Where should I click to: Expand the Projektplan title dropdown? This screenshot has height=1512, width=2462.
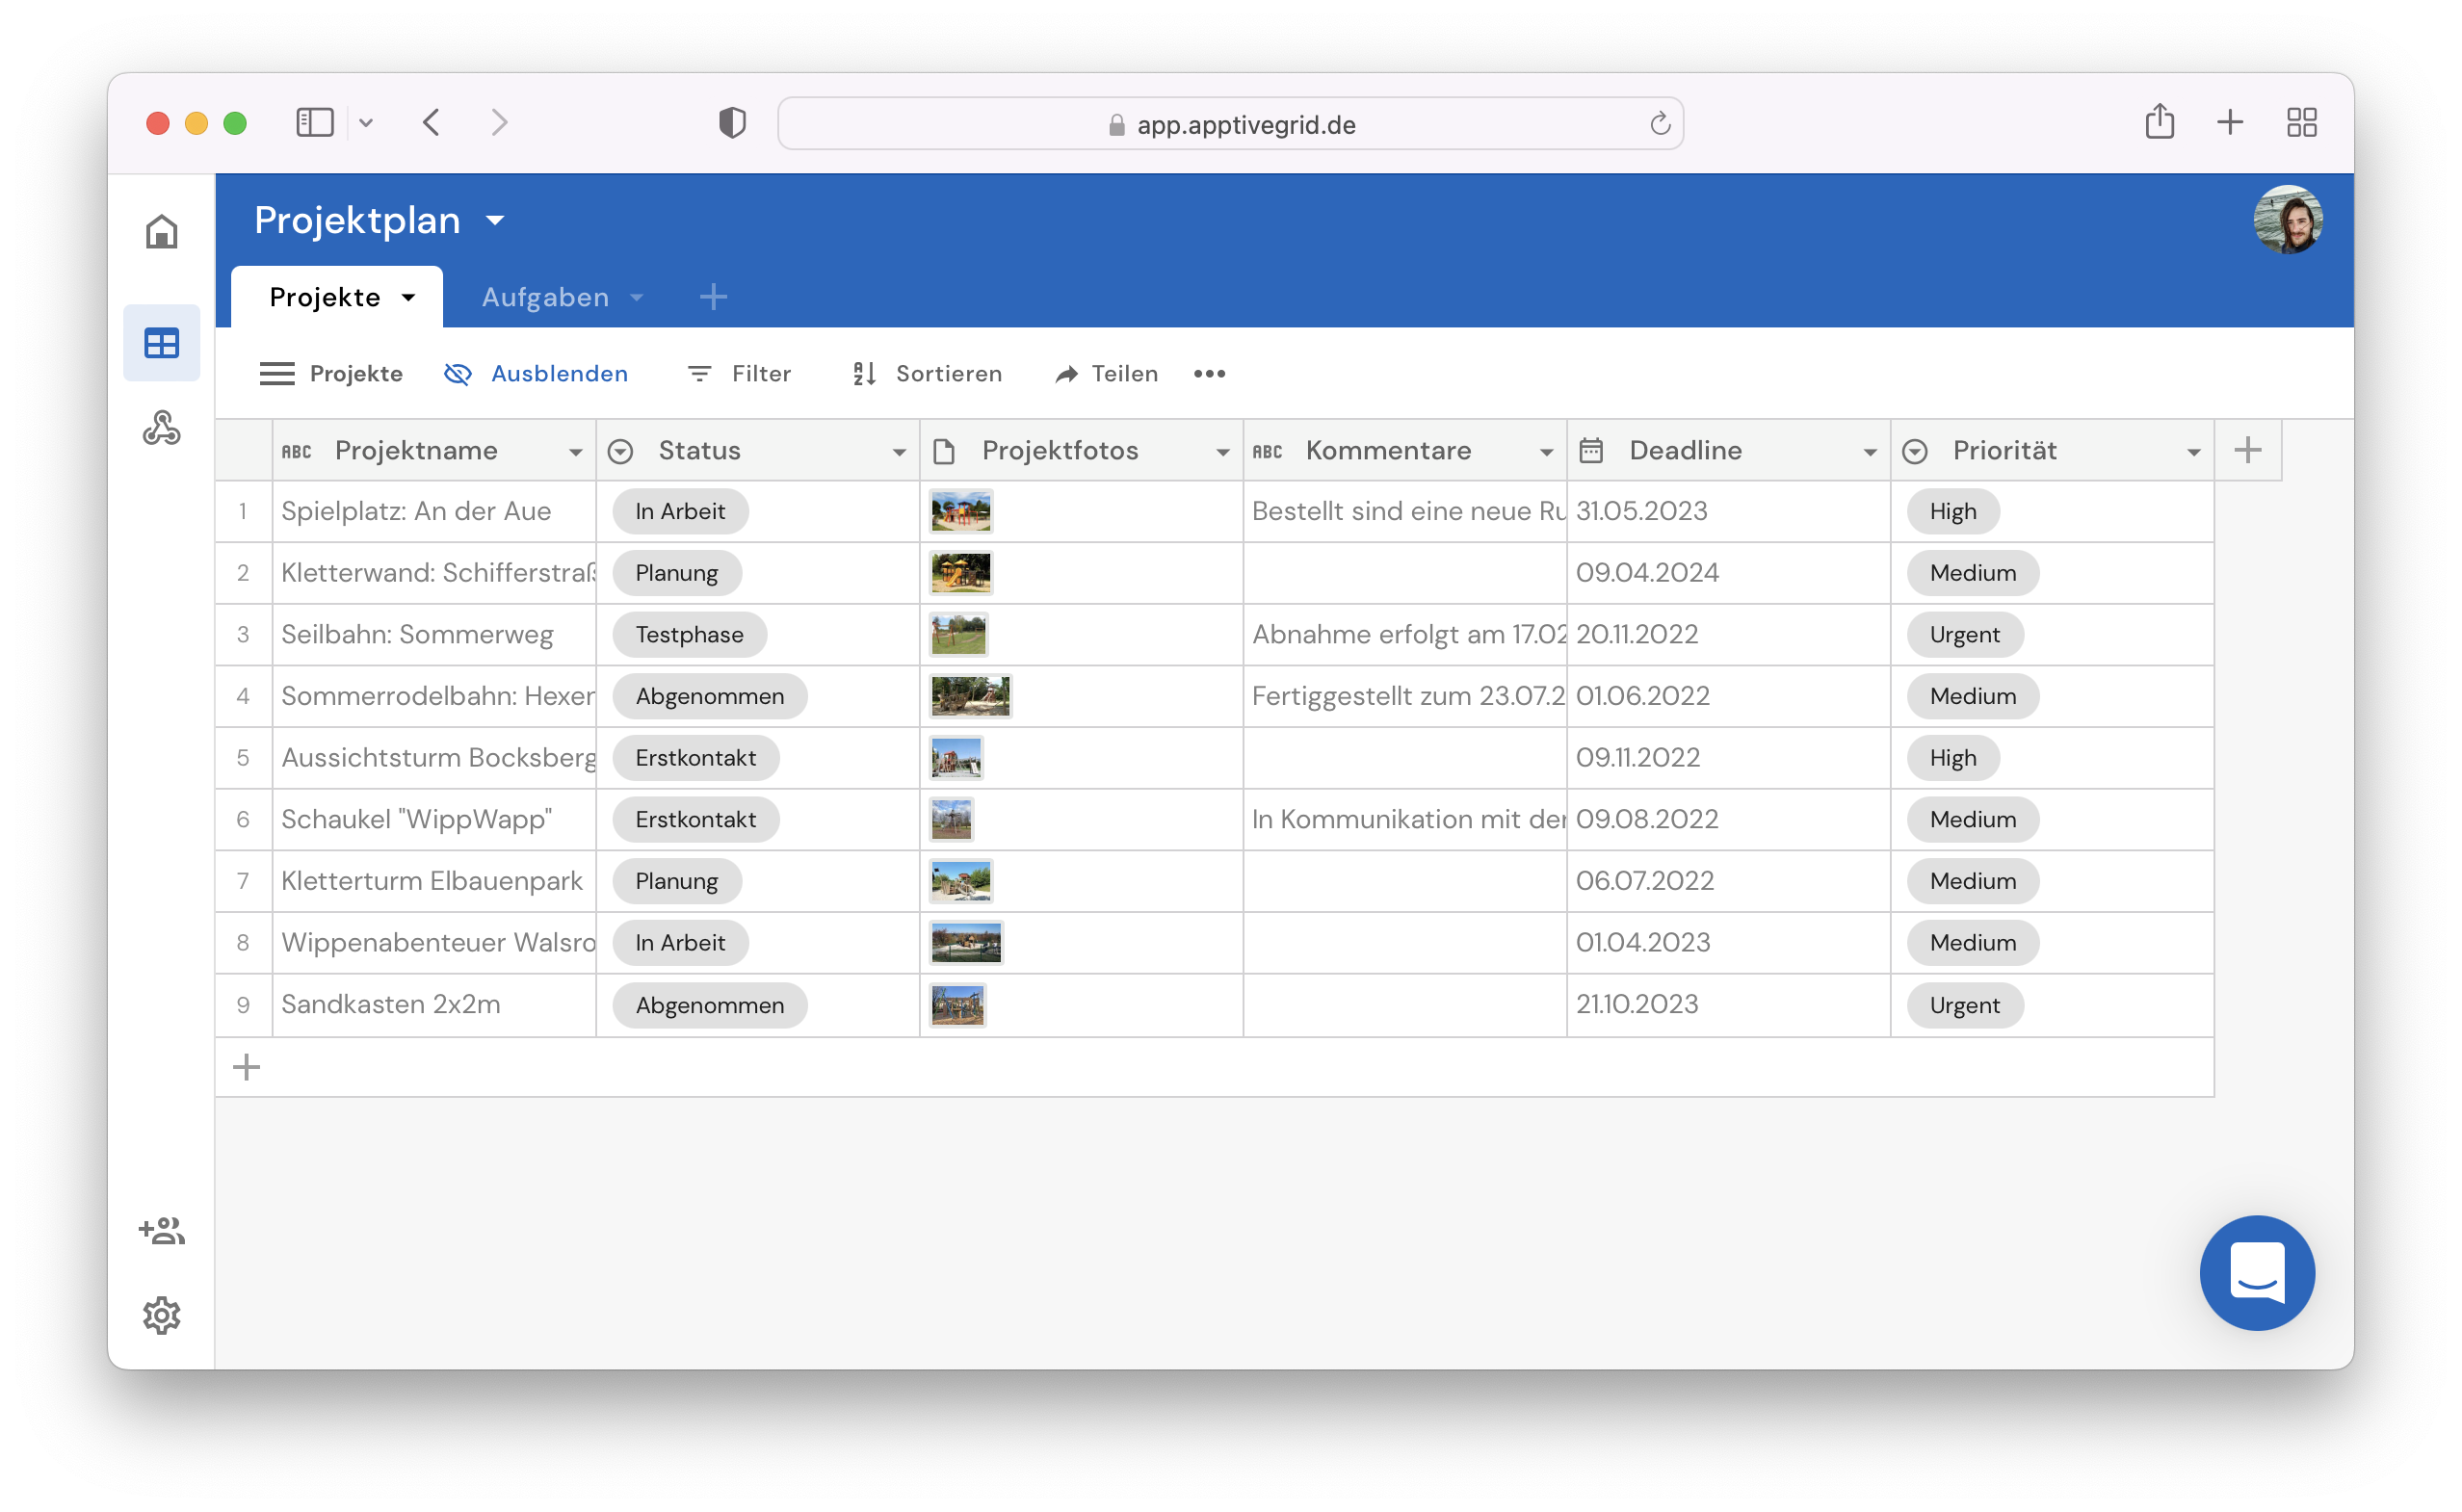495,221
